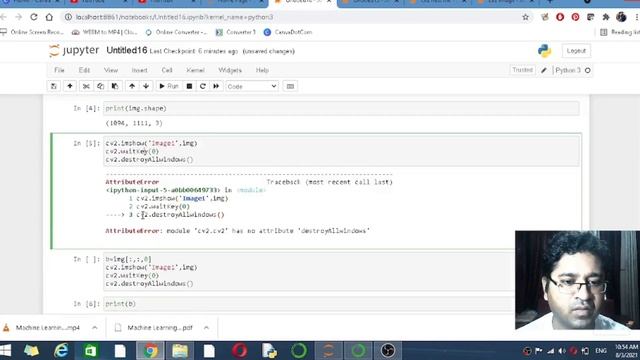The height and width of the screenshot is (360, 640).
Task: Interrupt the kernel with stop icon
Action: [x=189, y=86]
